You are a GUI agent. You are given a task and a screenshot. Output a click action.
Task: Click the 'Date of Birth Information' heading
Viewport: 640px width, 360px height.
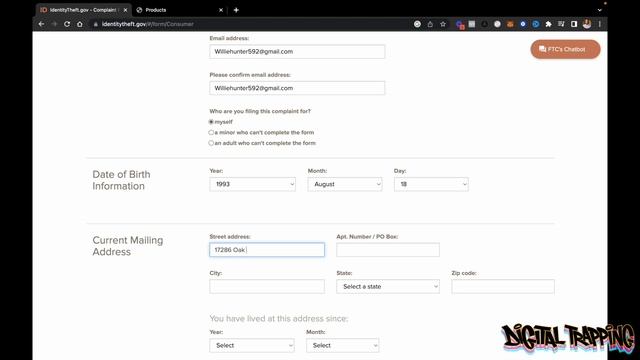tap(121, 180)
